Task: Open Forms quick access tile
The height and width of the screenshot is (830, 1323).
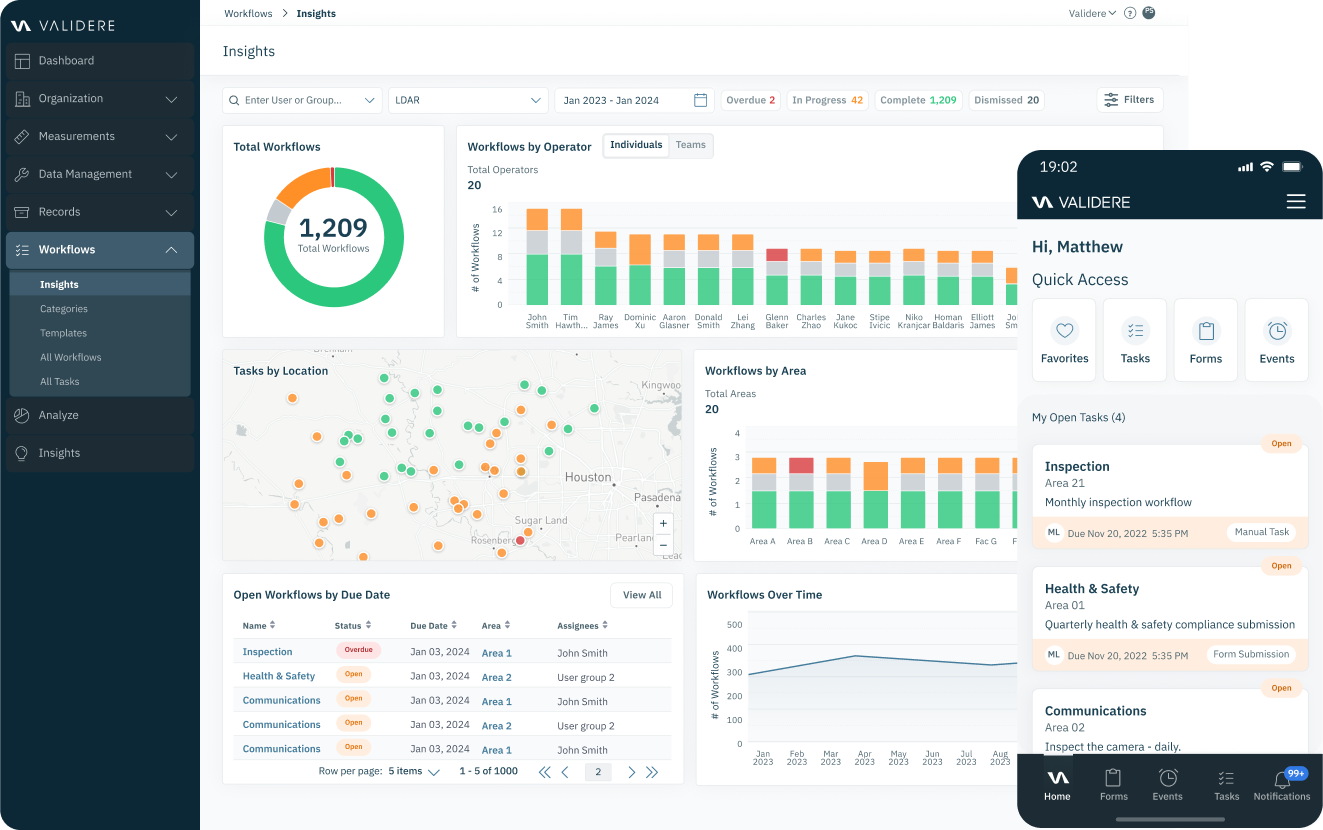Action: (x=1206, y=340)
